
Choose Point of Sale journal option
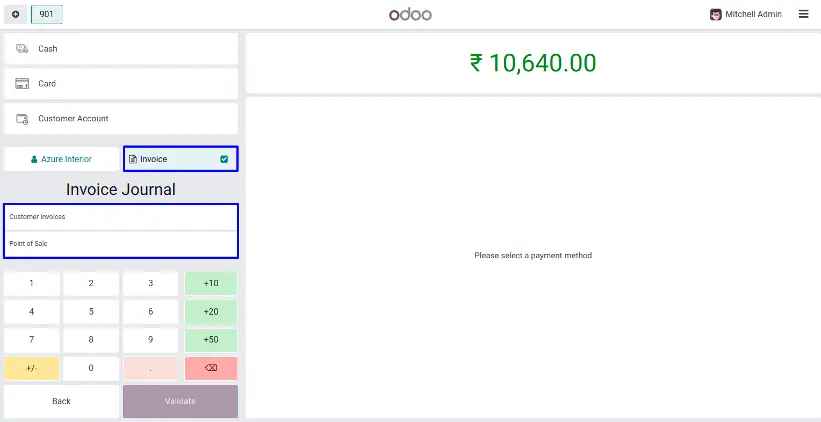(x=121, y=244)
